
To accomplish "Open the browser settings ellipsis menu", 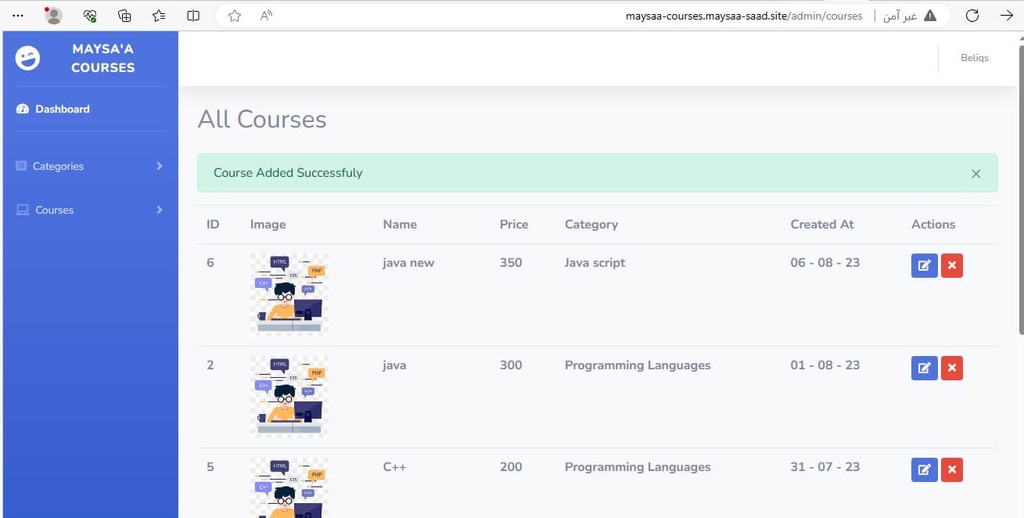I will coord(18,16).
